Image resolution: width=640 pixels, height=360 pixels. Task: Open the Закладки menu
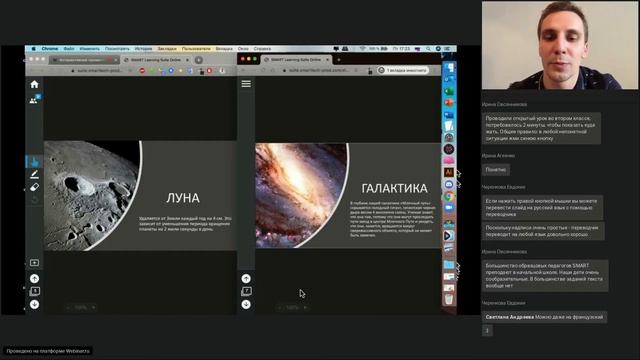click(x=167, y=49)
